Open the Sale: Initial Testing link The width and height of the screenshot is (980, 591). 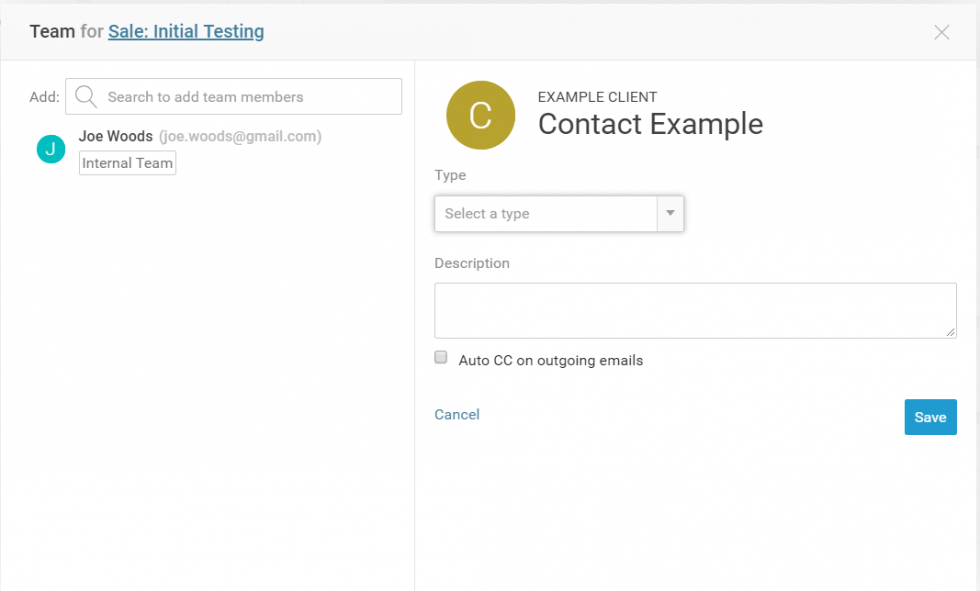[x=186, y=31]
